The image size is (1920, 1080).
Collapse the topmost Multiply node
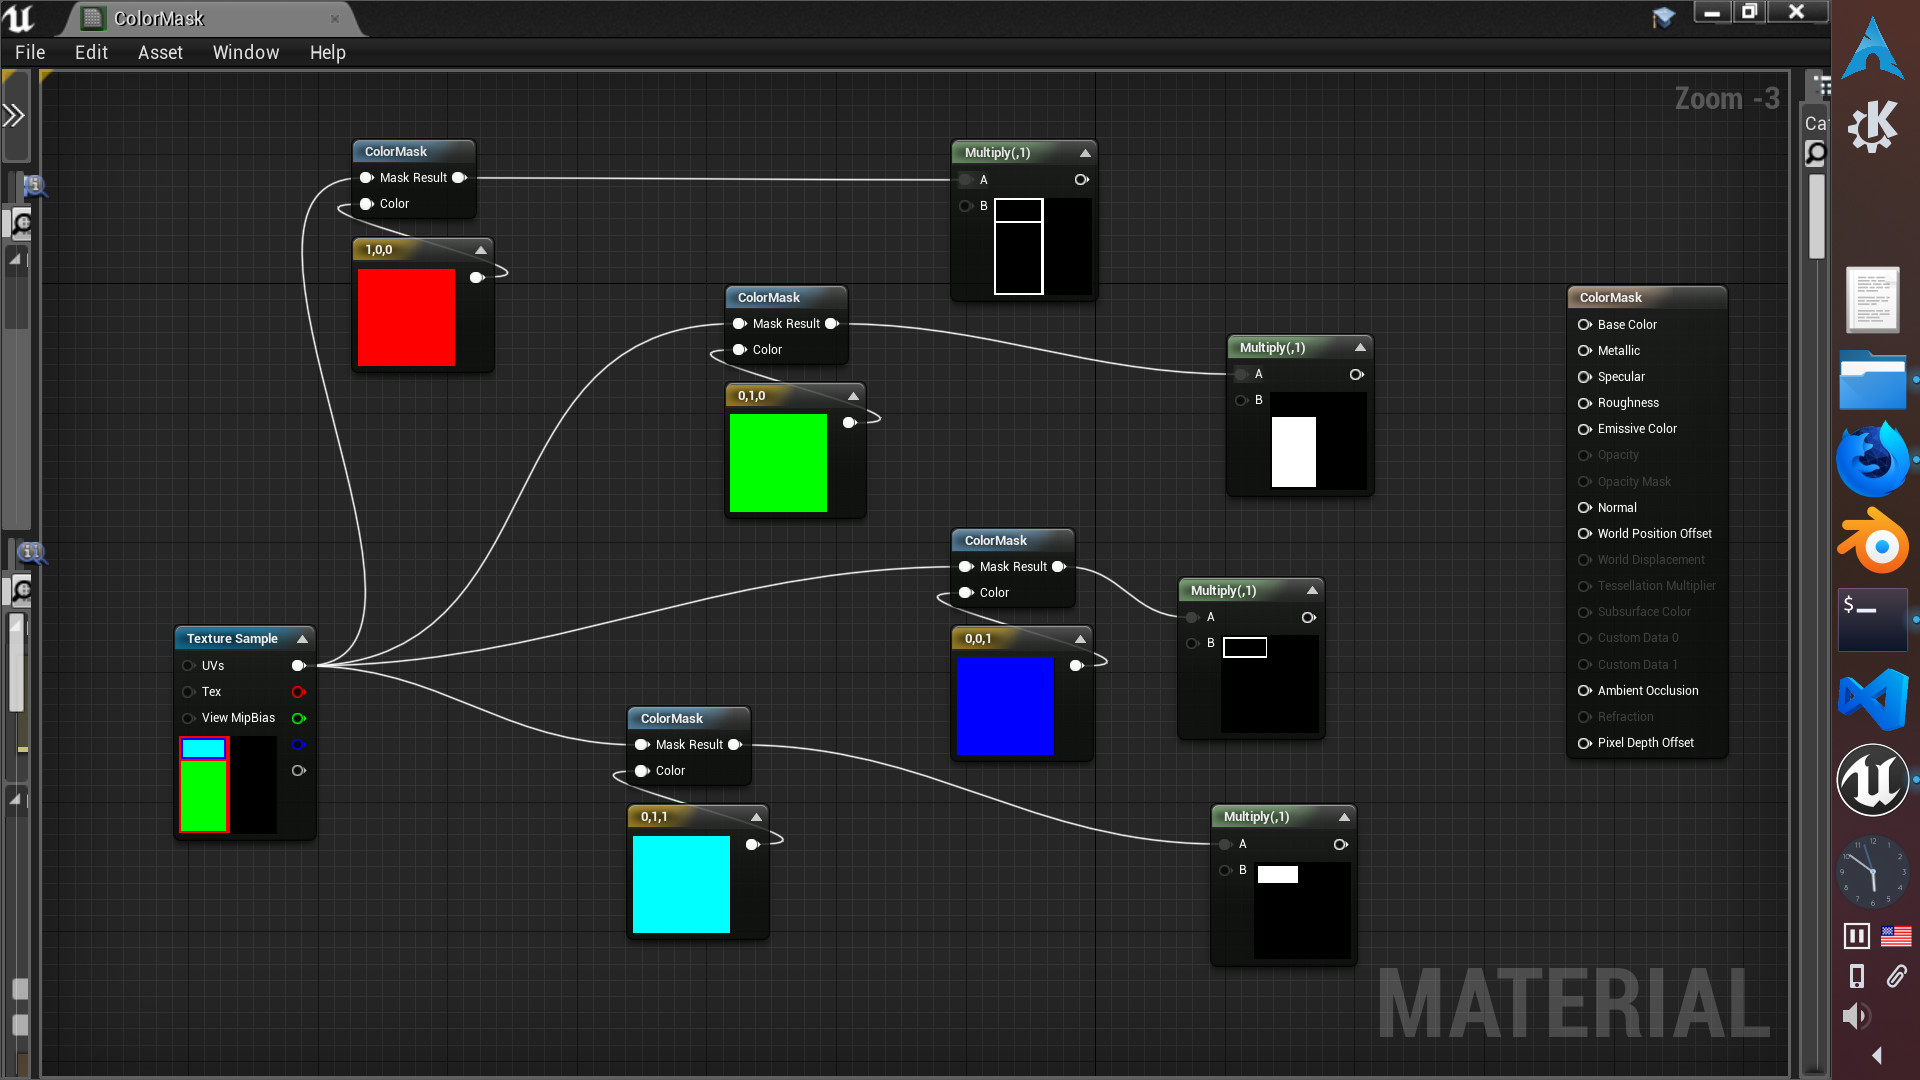tap(1084, 152)
